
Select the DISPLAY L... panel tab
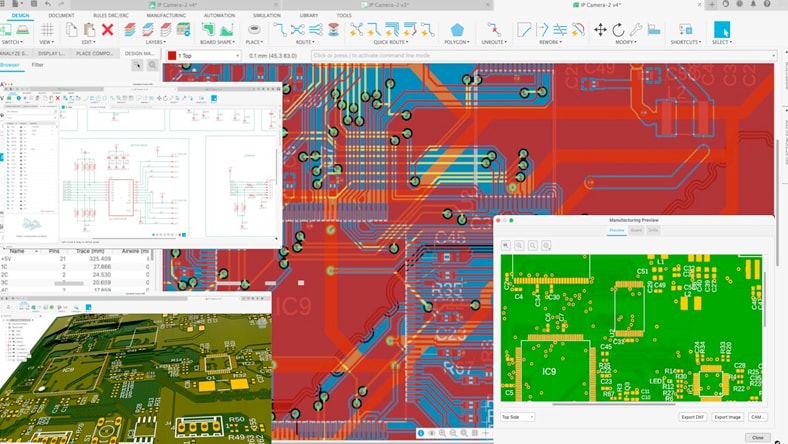(x=51, y=53)
